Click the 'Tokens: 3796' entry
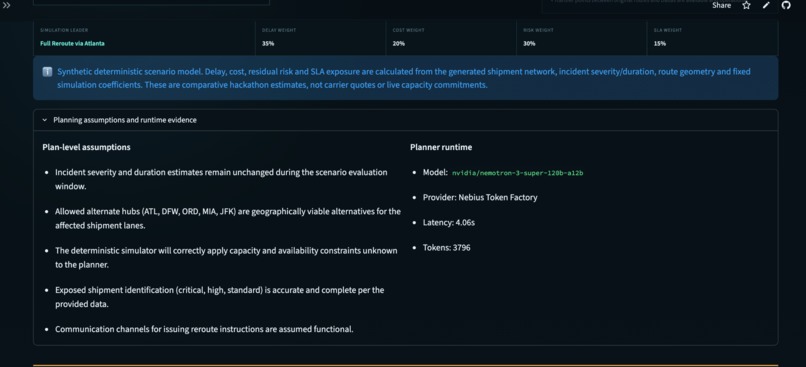The image size is (806, 367). pos(447,248)
